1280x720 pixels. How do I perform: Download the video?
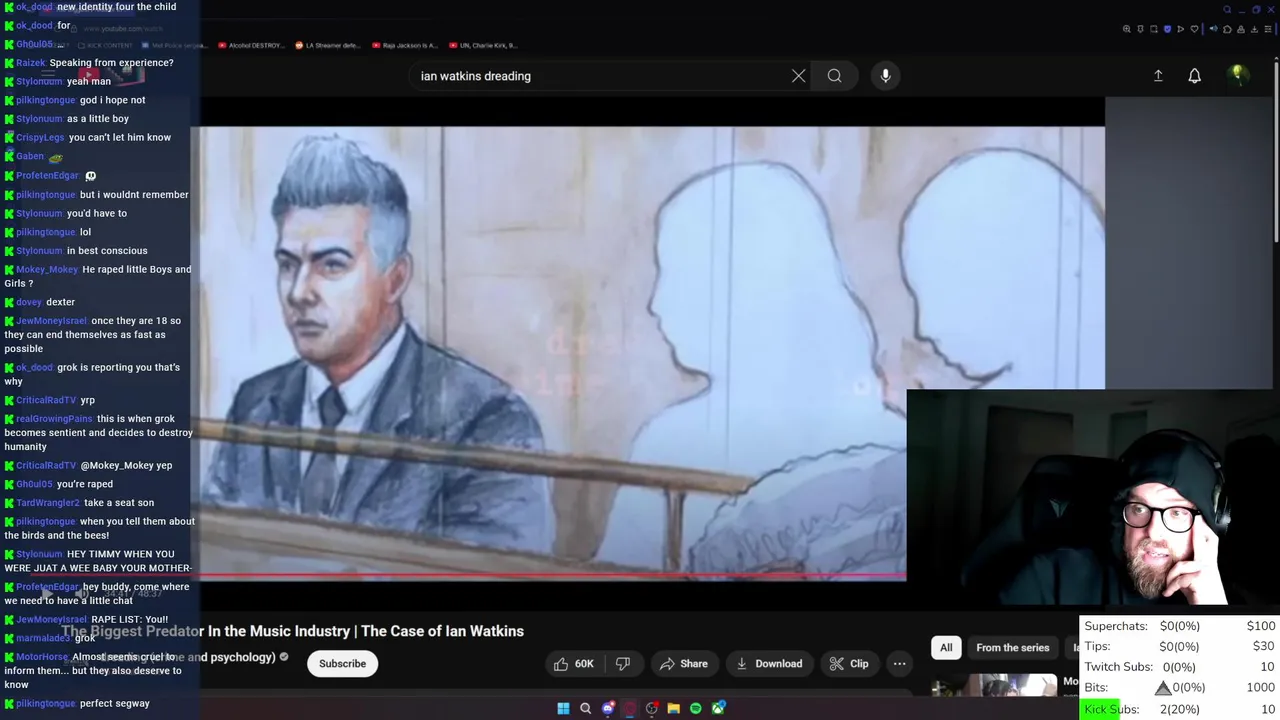(x=769, y=663)
